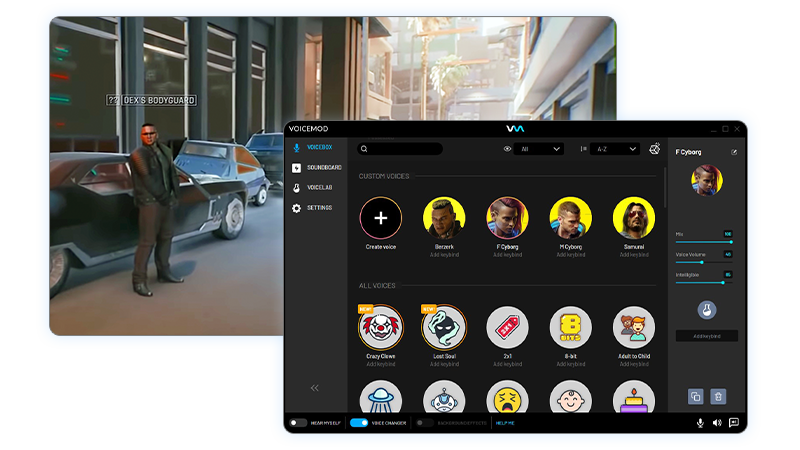Select the crying emoji voice icon
This screenshot has width=800, height=450.
click(x=507, y=397)
